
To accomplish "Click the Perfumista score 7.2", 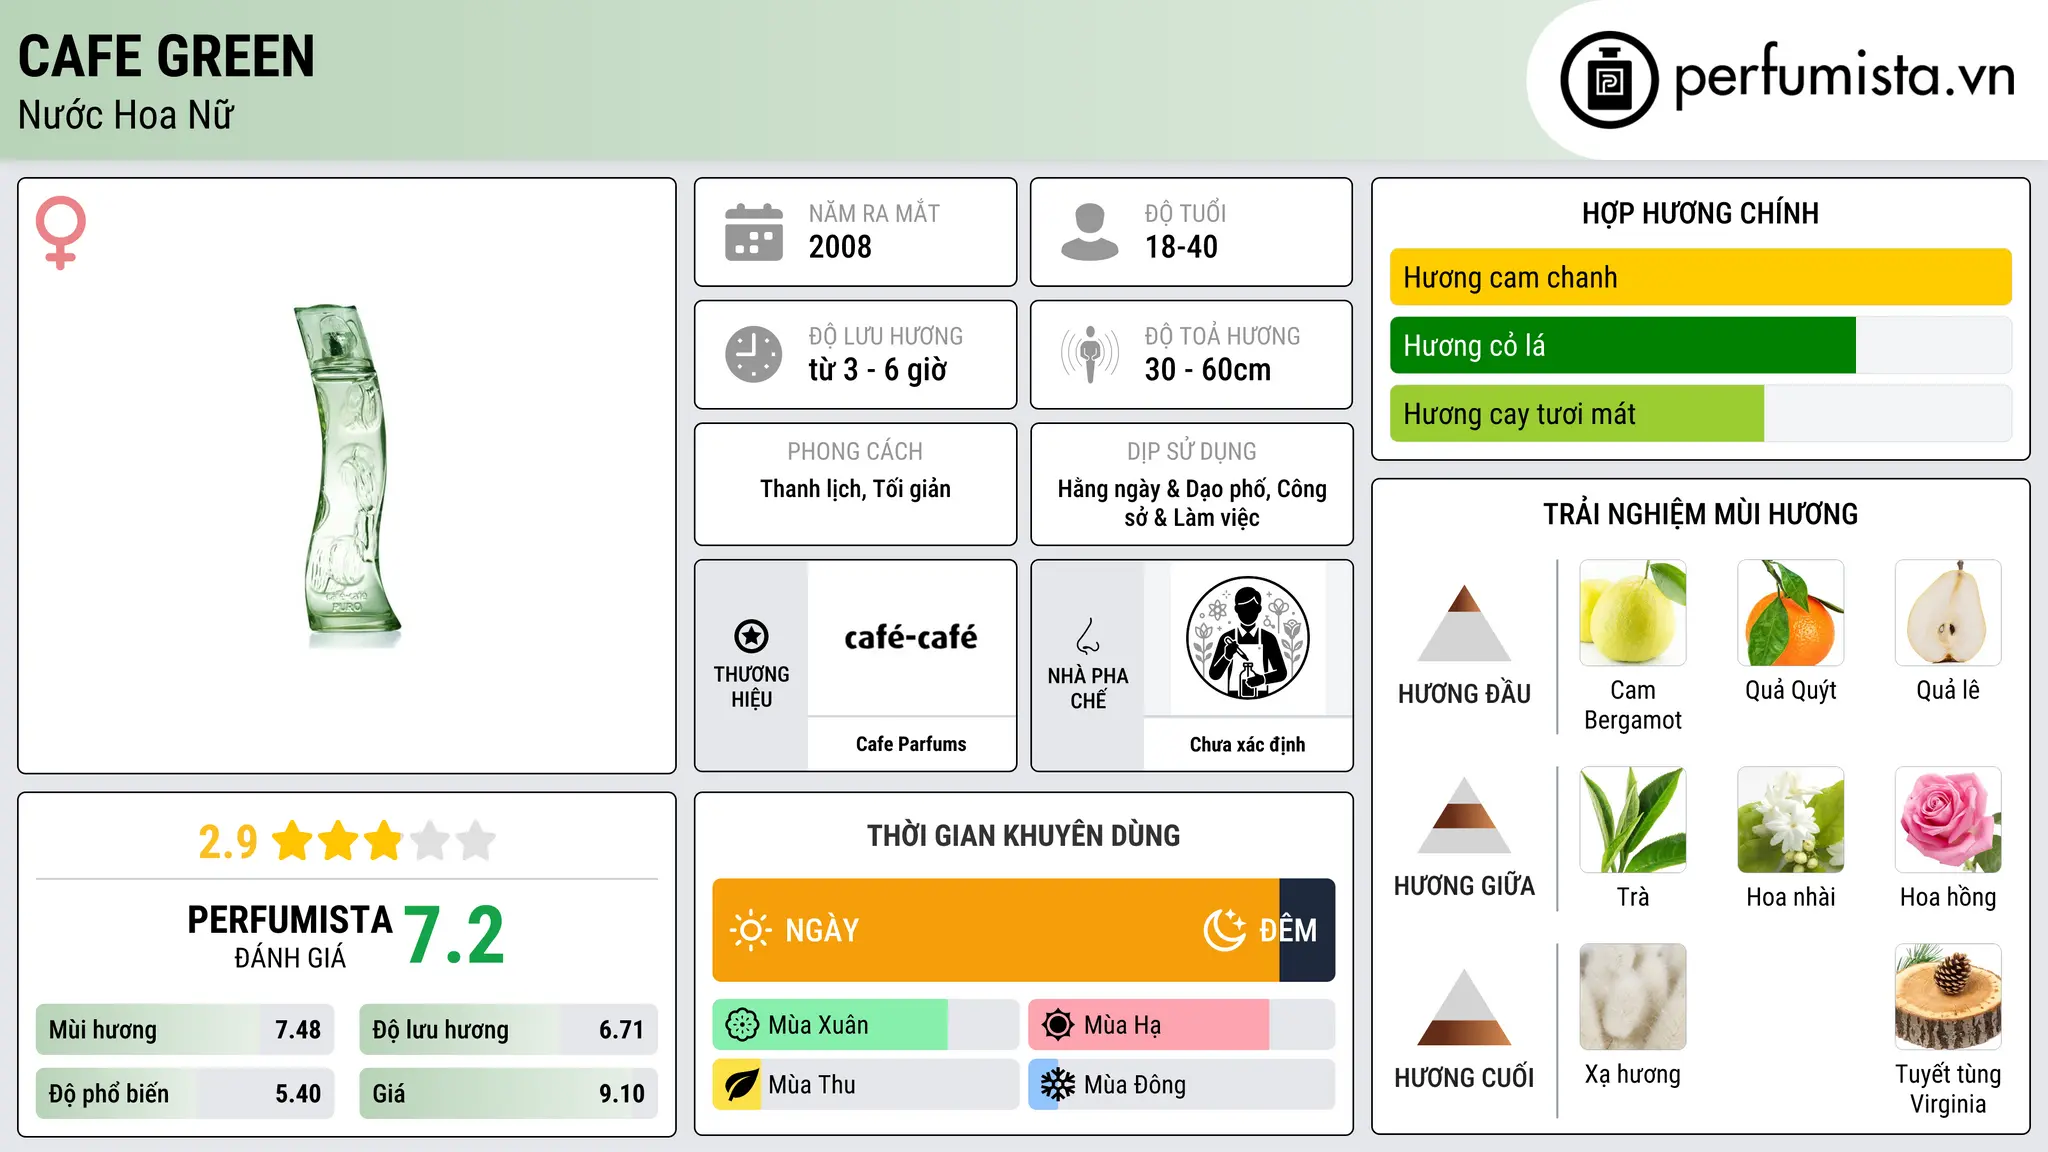I will point(455,936).
